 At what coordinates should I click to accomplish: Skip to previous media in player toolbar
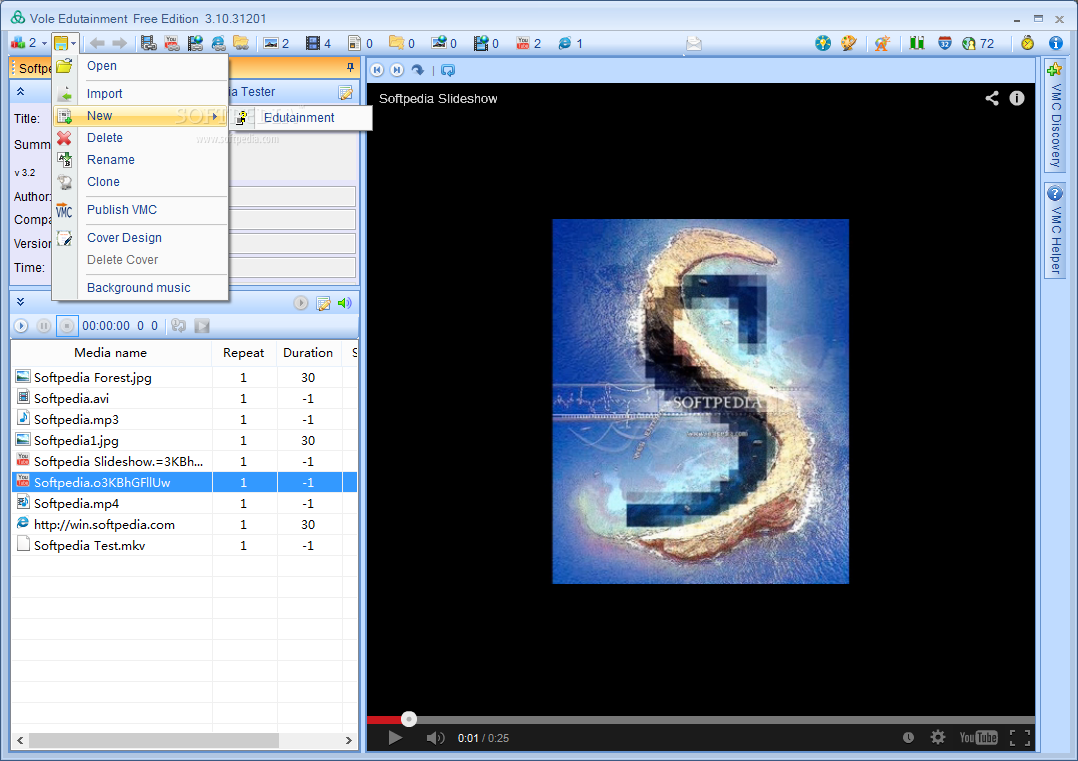(377, 69)
